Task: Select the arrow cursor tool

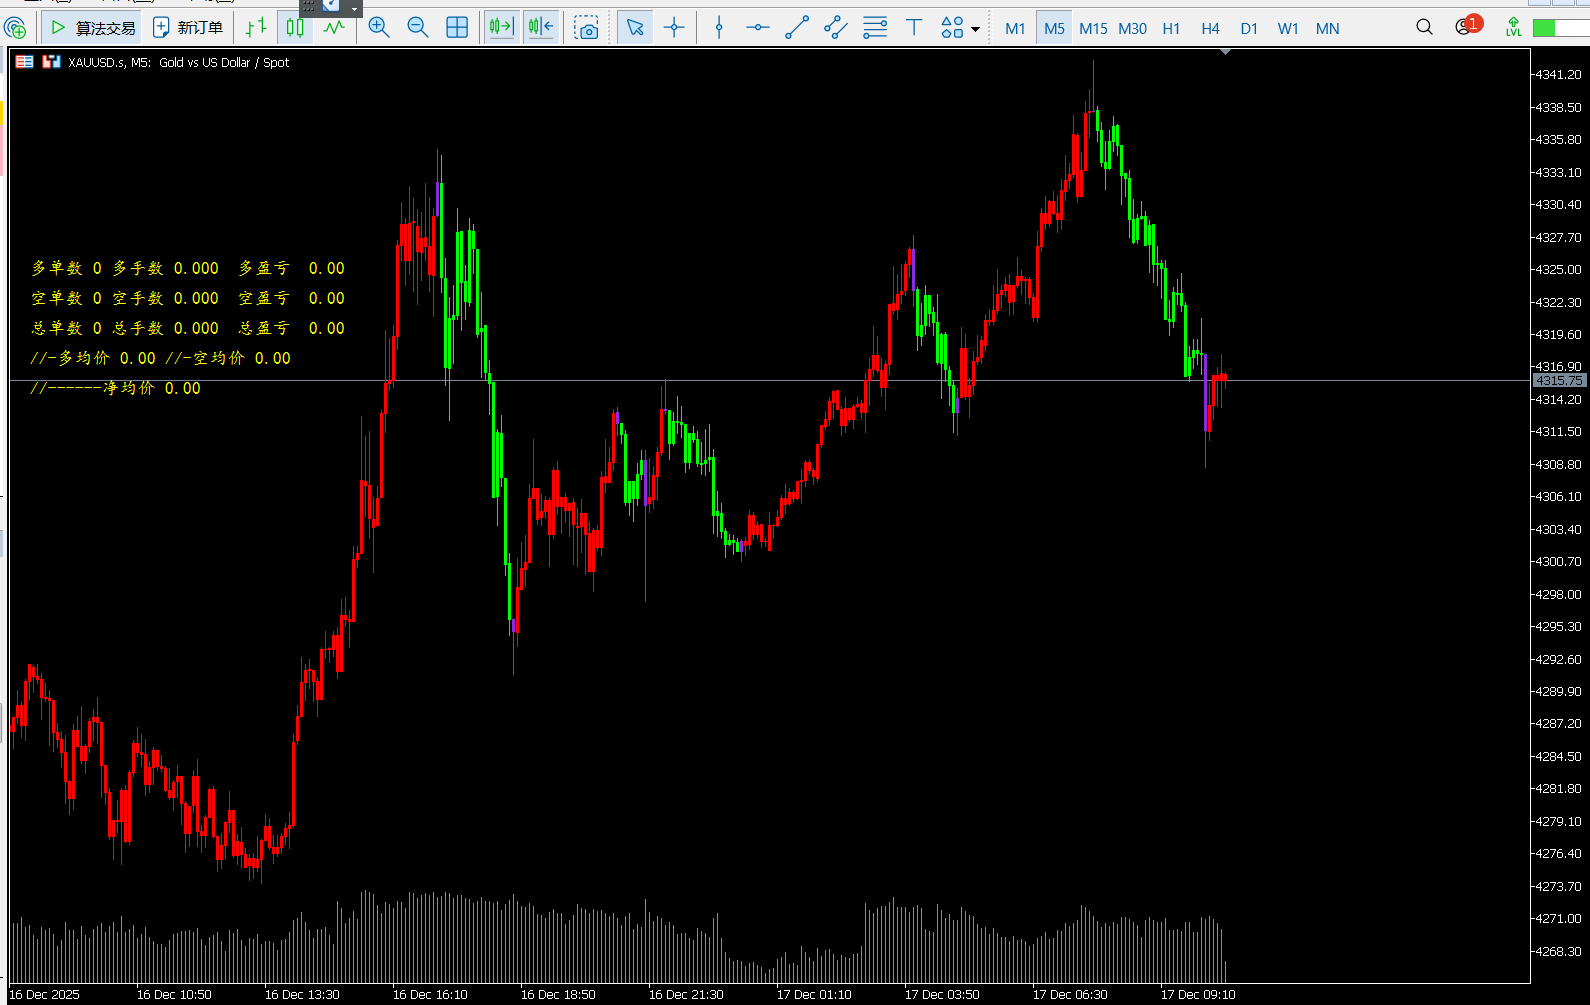Action: (635, 28)
